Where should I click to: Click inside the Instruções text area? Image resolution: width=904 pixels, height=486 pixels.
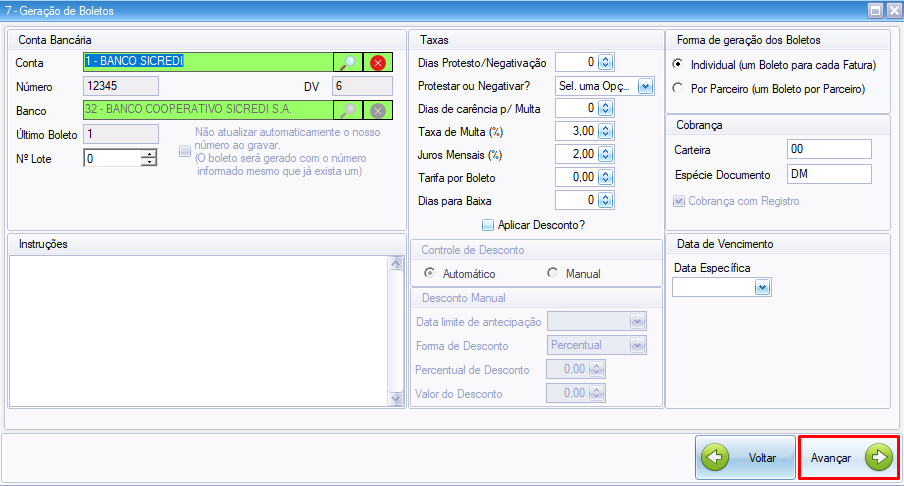click(x=198, y=330)
